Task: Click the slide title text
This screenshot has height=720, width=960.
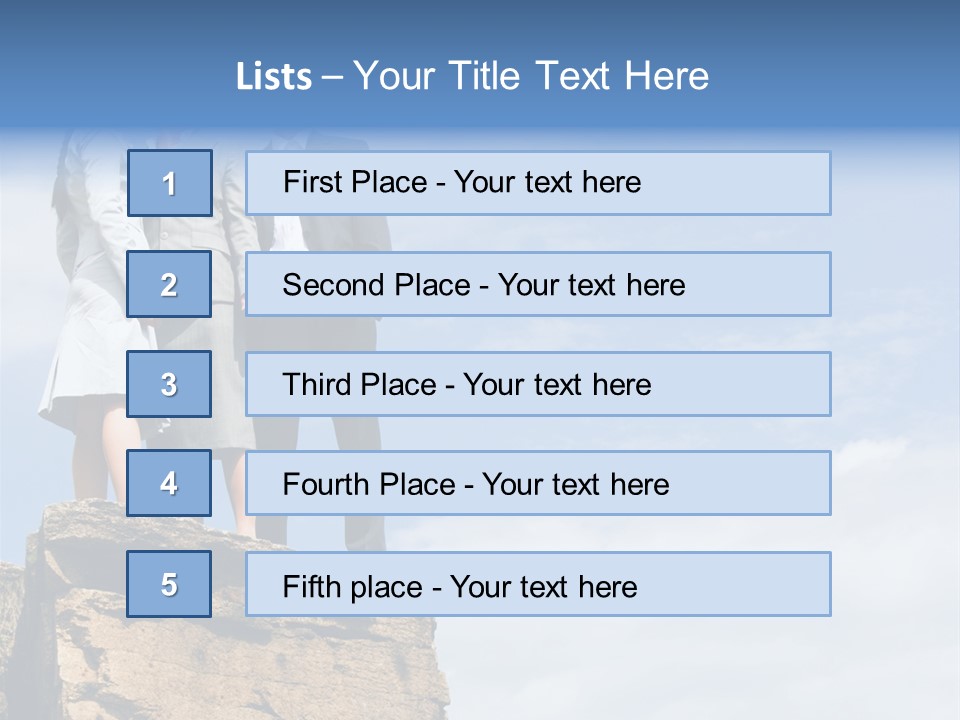Action: point(472,76)
